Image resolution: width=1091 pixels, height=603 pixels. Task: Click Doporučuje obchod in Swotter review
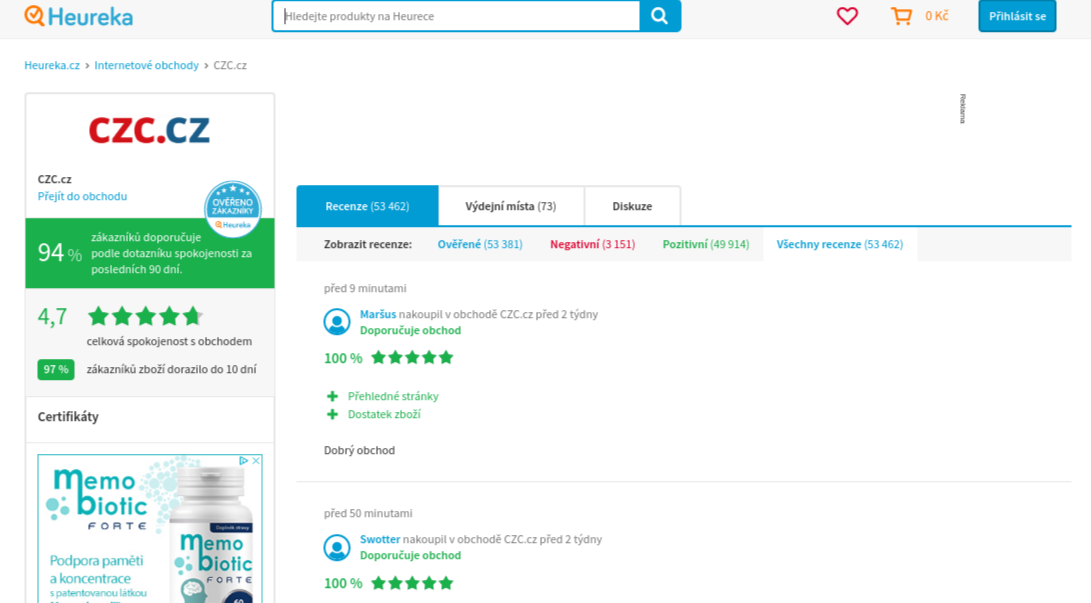point(411,555)
